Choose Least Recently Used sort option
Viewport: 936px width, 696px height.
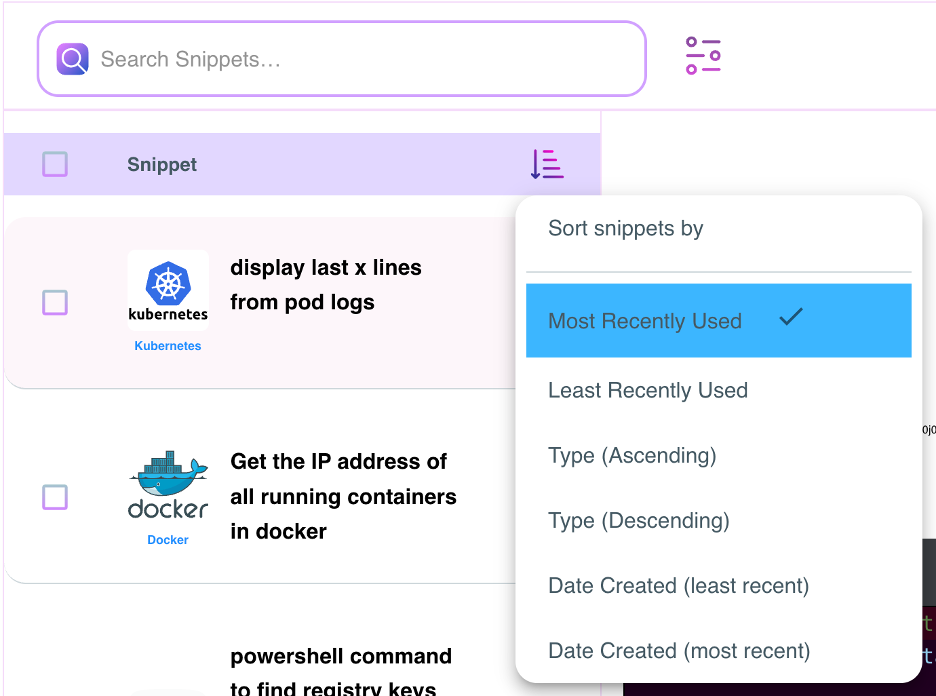coord(648,390)
